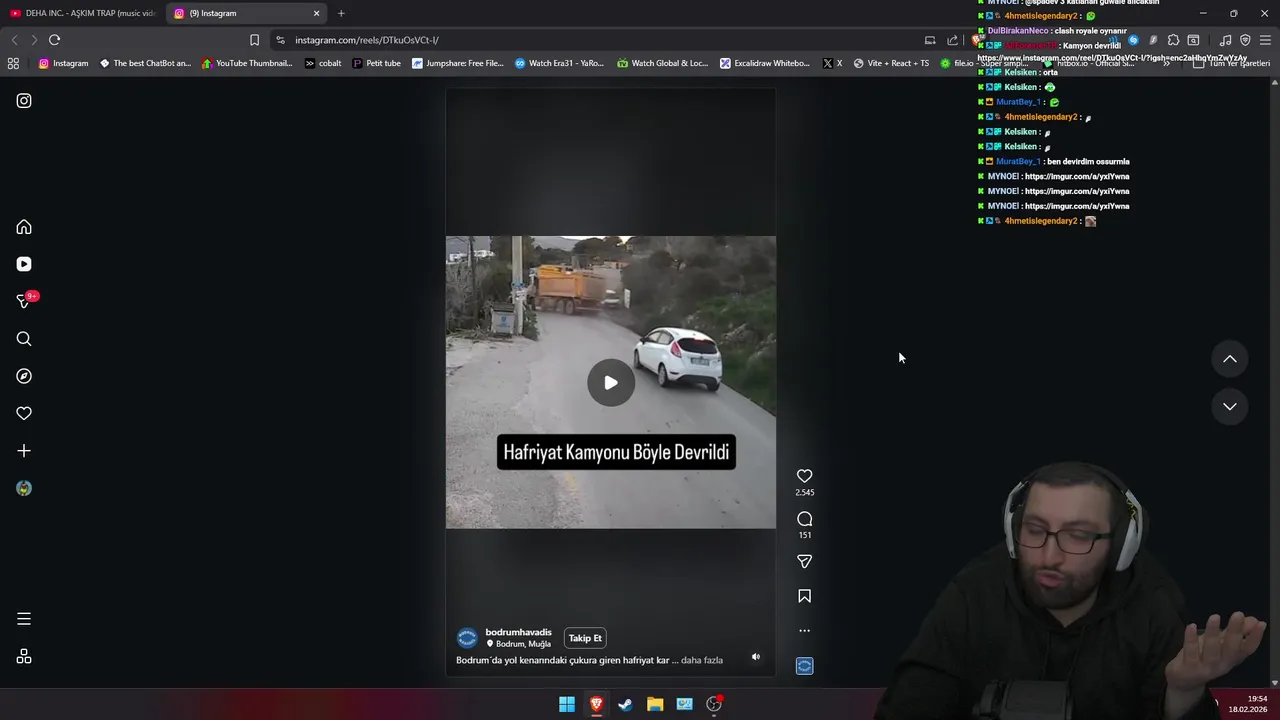Click the reel audio thumbnail icon
This screenshot has width=1280, height=720.
(804, 666)
